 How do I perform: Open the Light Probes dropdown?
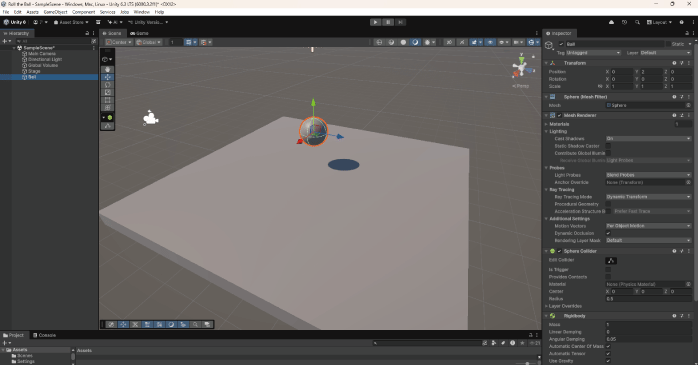coord(648,175)
